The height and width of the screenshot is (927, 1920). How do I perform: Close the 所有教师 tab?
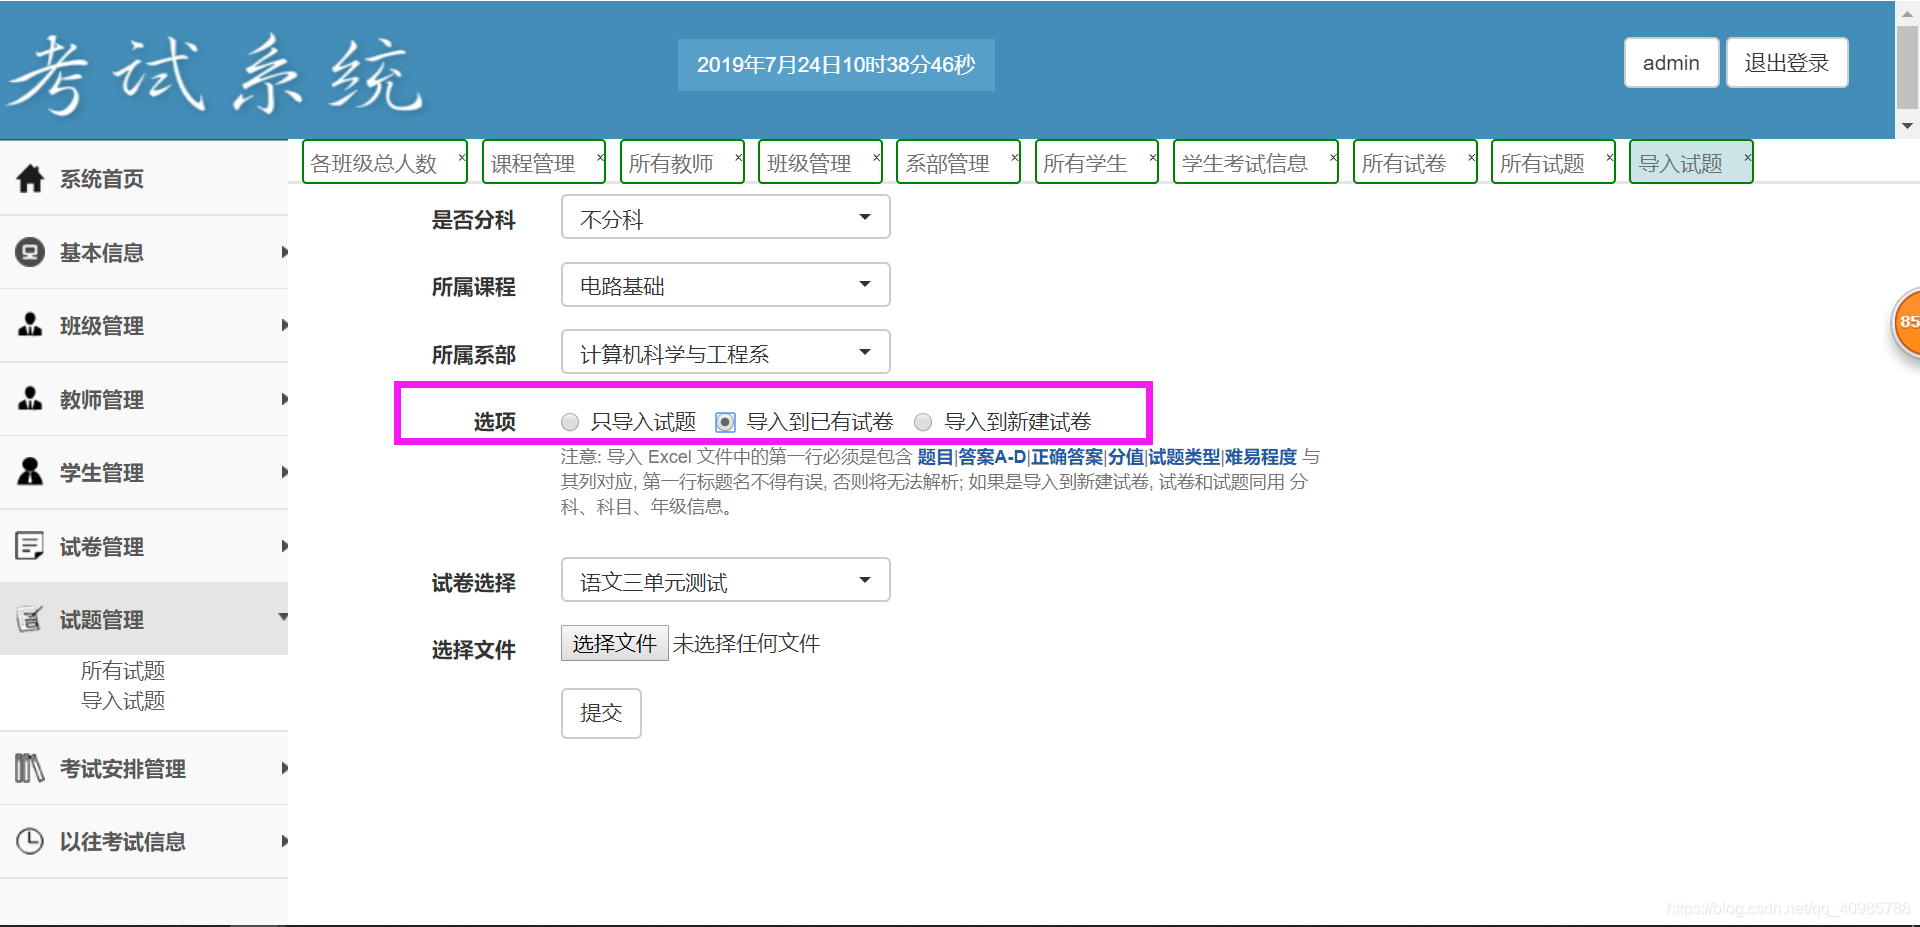[x=739, y=157]
